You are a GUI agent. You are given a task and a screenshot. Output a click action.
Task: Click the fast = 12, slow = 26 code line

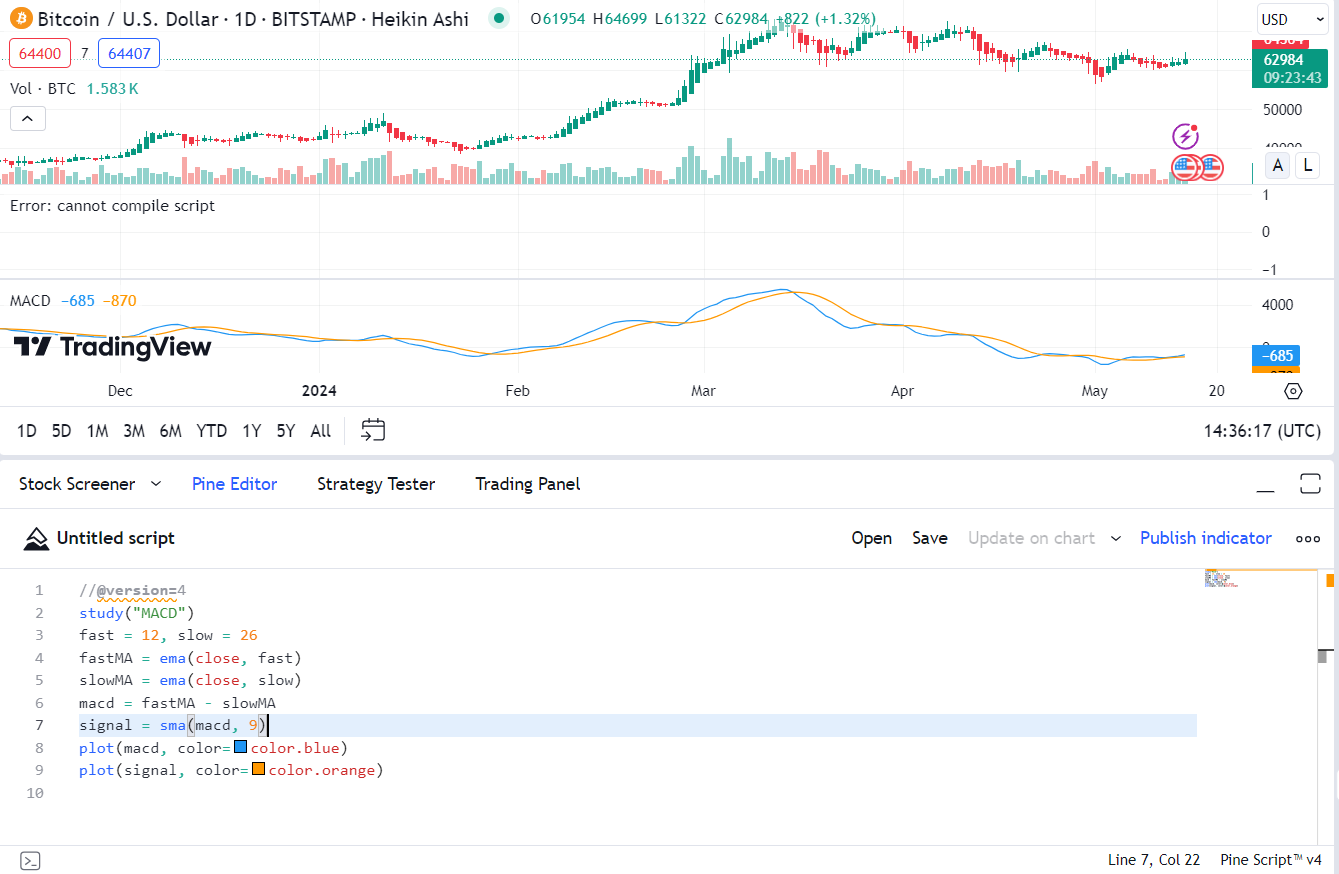click(x=169, y=635)
